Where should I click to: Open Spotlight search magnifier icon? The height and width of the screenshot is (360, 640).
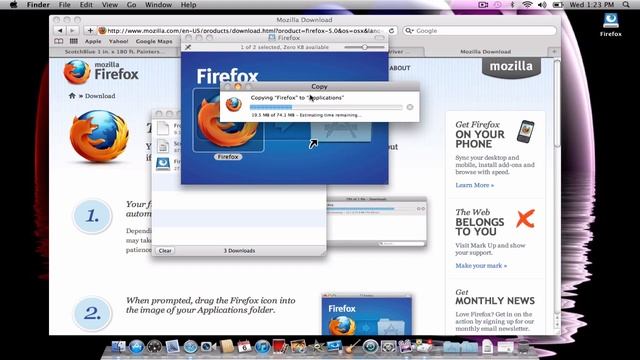point(626,5)
